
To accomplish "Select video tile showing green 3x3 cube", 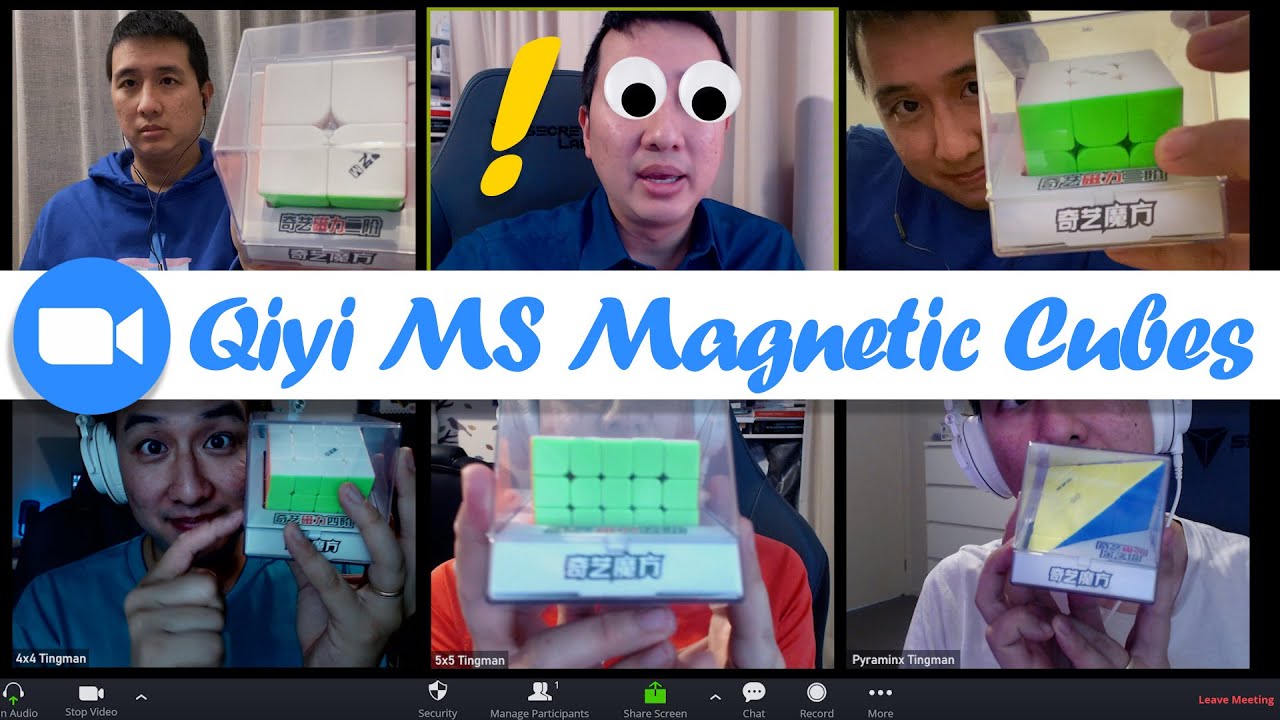I will (x=1048, y=140).
